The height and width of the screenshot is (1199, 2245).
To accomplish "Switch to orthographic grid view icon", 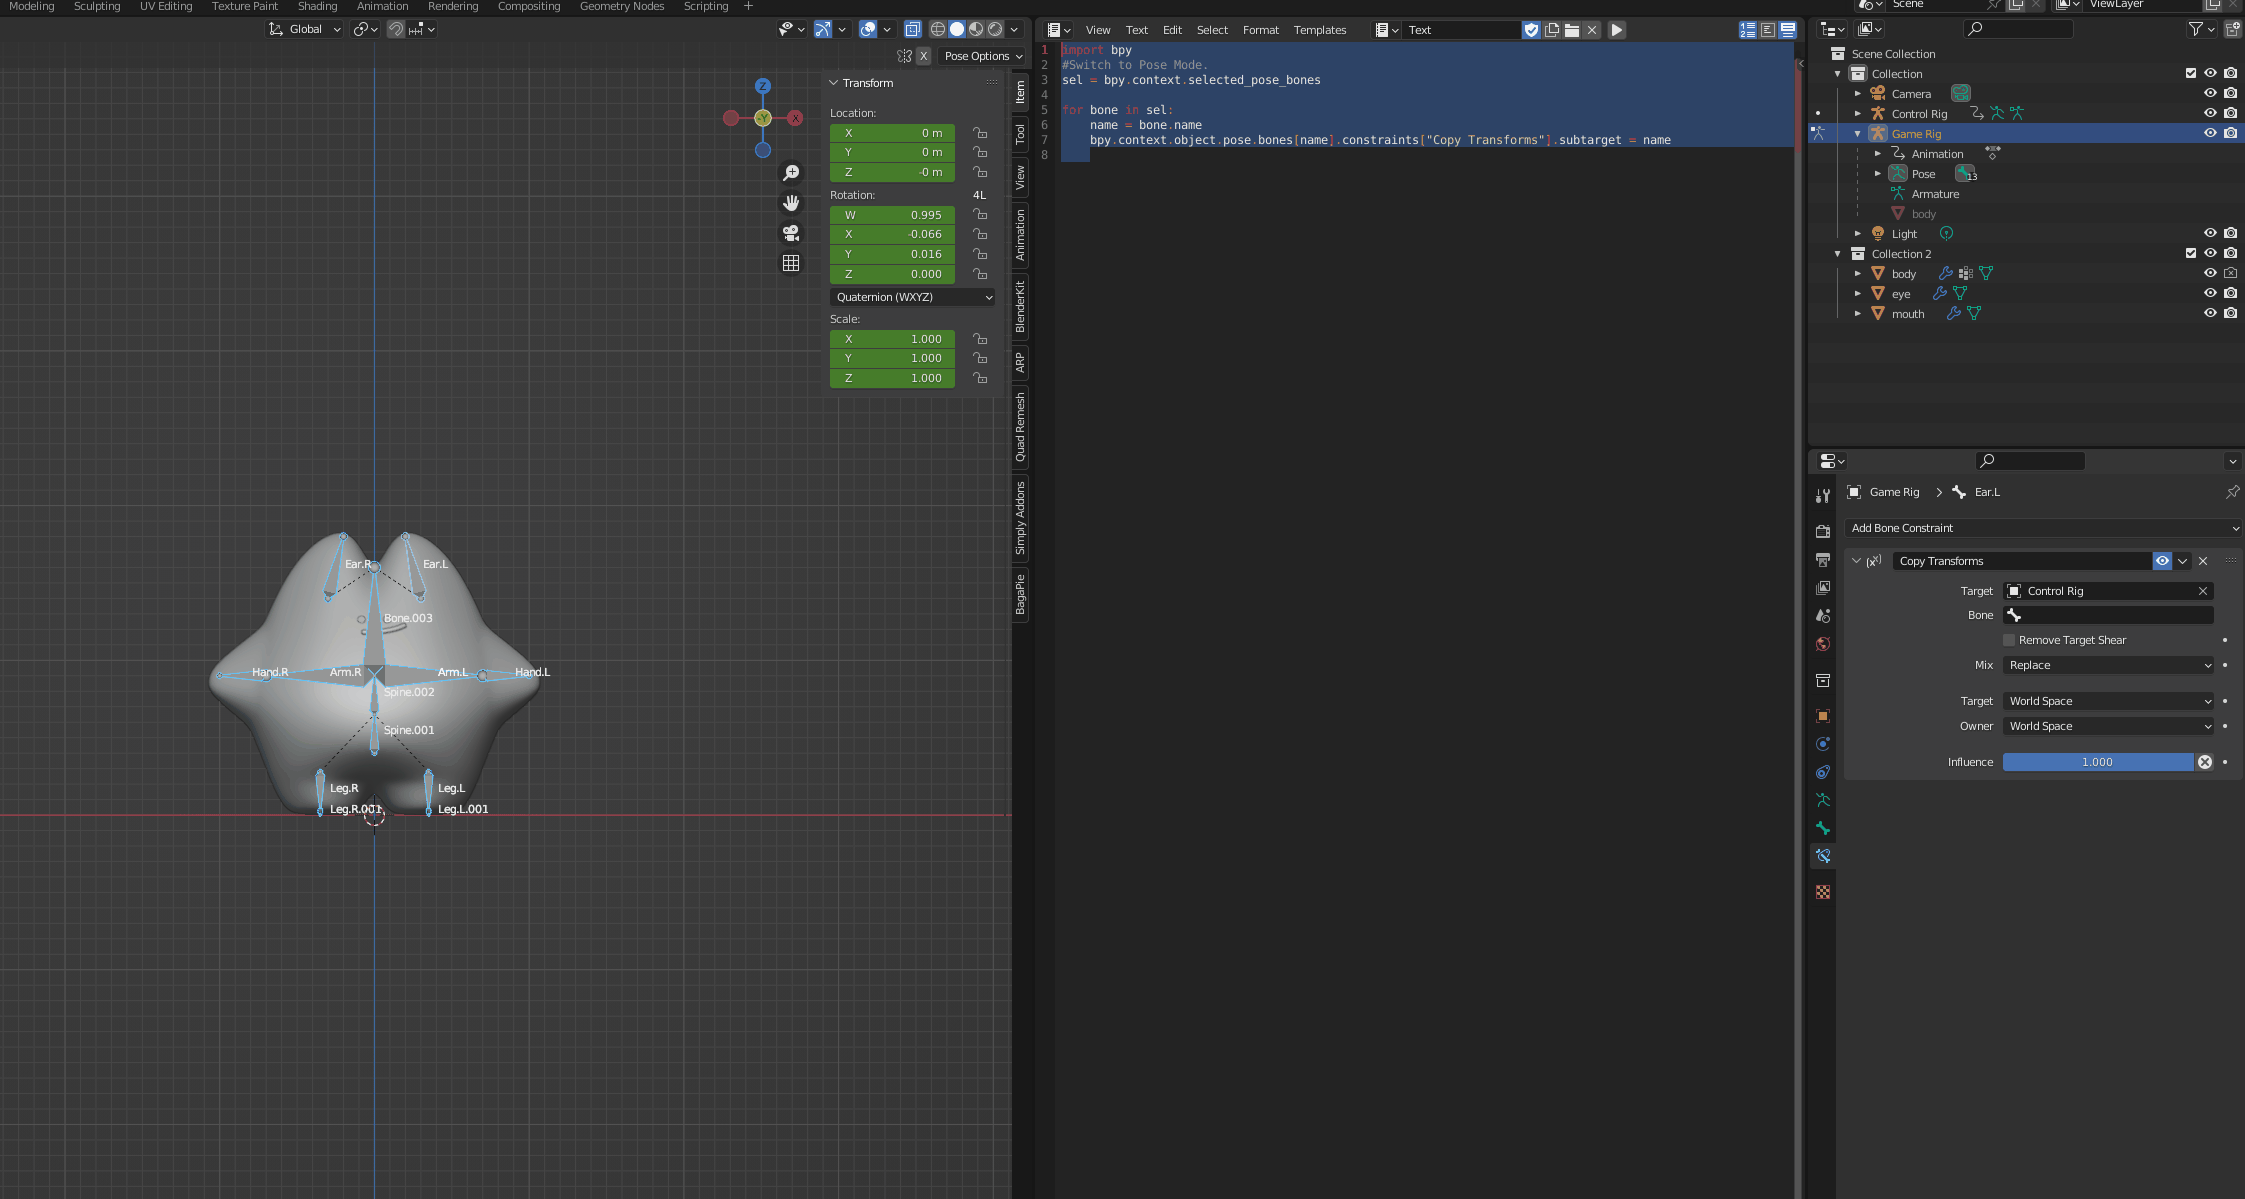I will (x=791, y=263).
